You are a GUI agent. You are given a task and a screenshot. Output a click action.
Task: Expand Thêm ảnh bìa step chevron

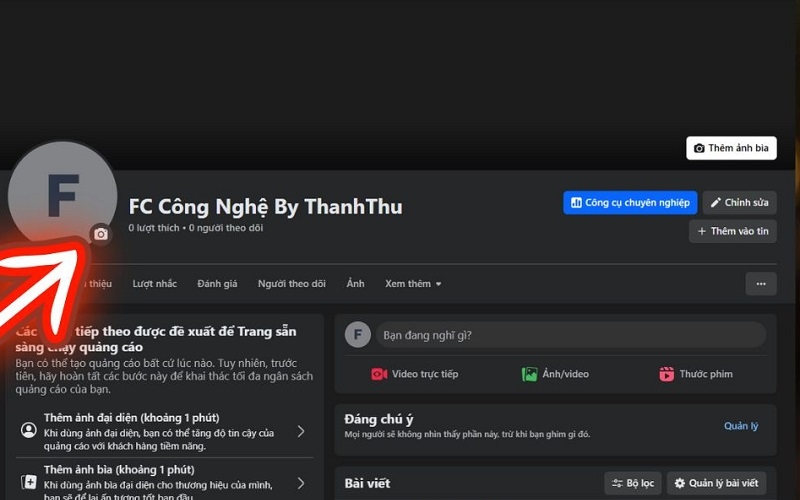click(x=301, y=483)
